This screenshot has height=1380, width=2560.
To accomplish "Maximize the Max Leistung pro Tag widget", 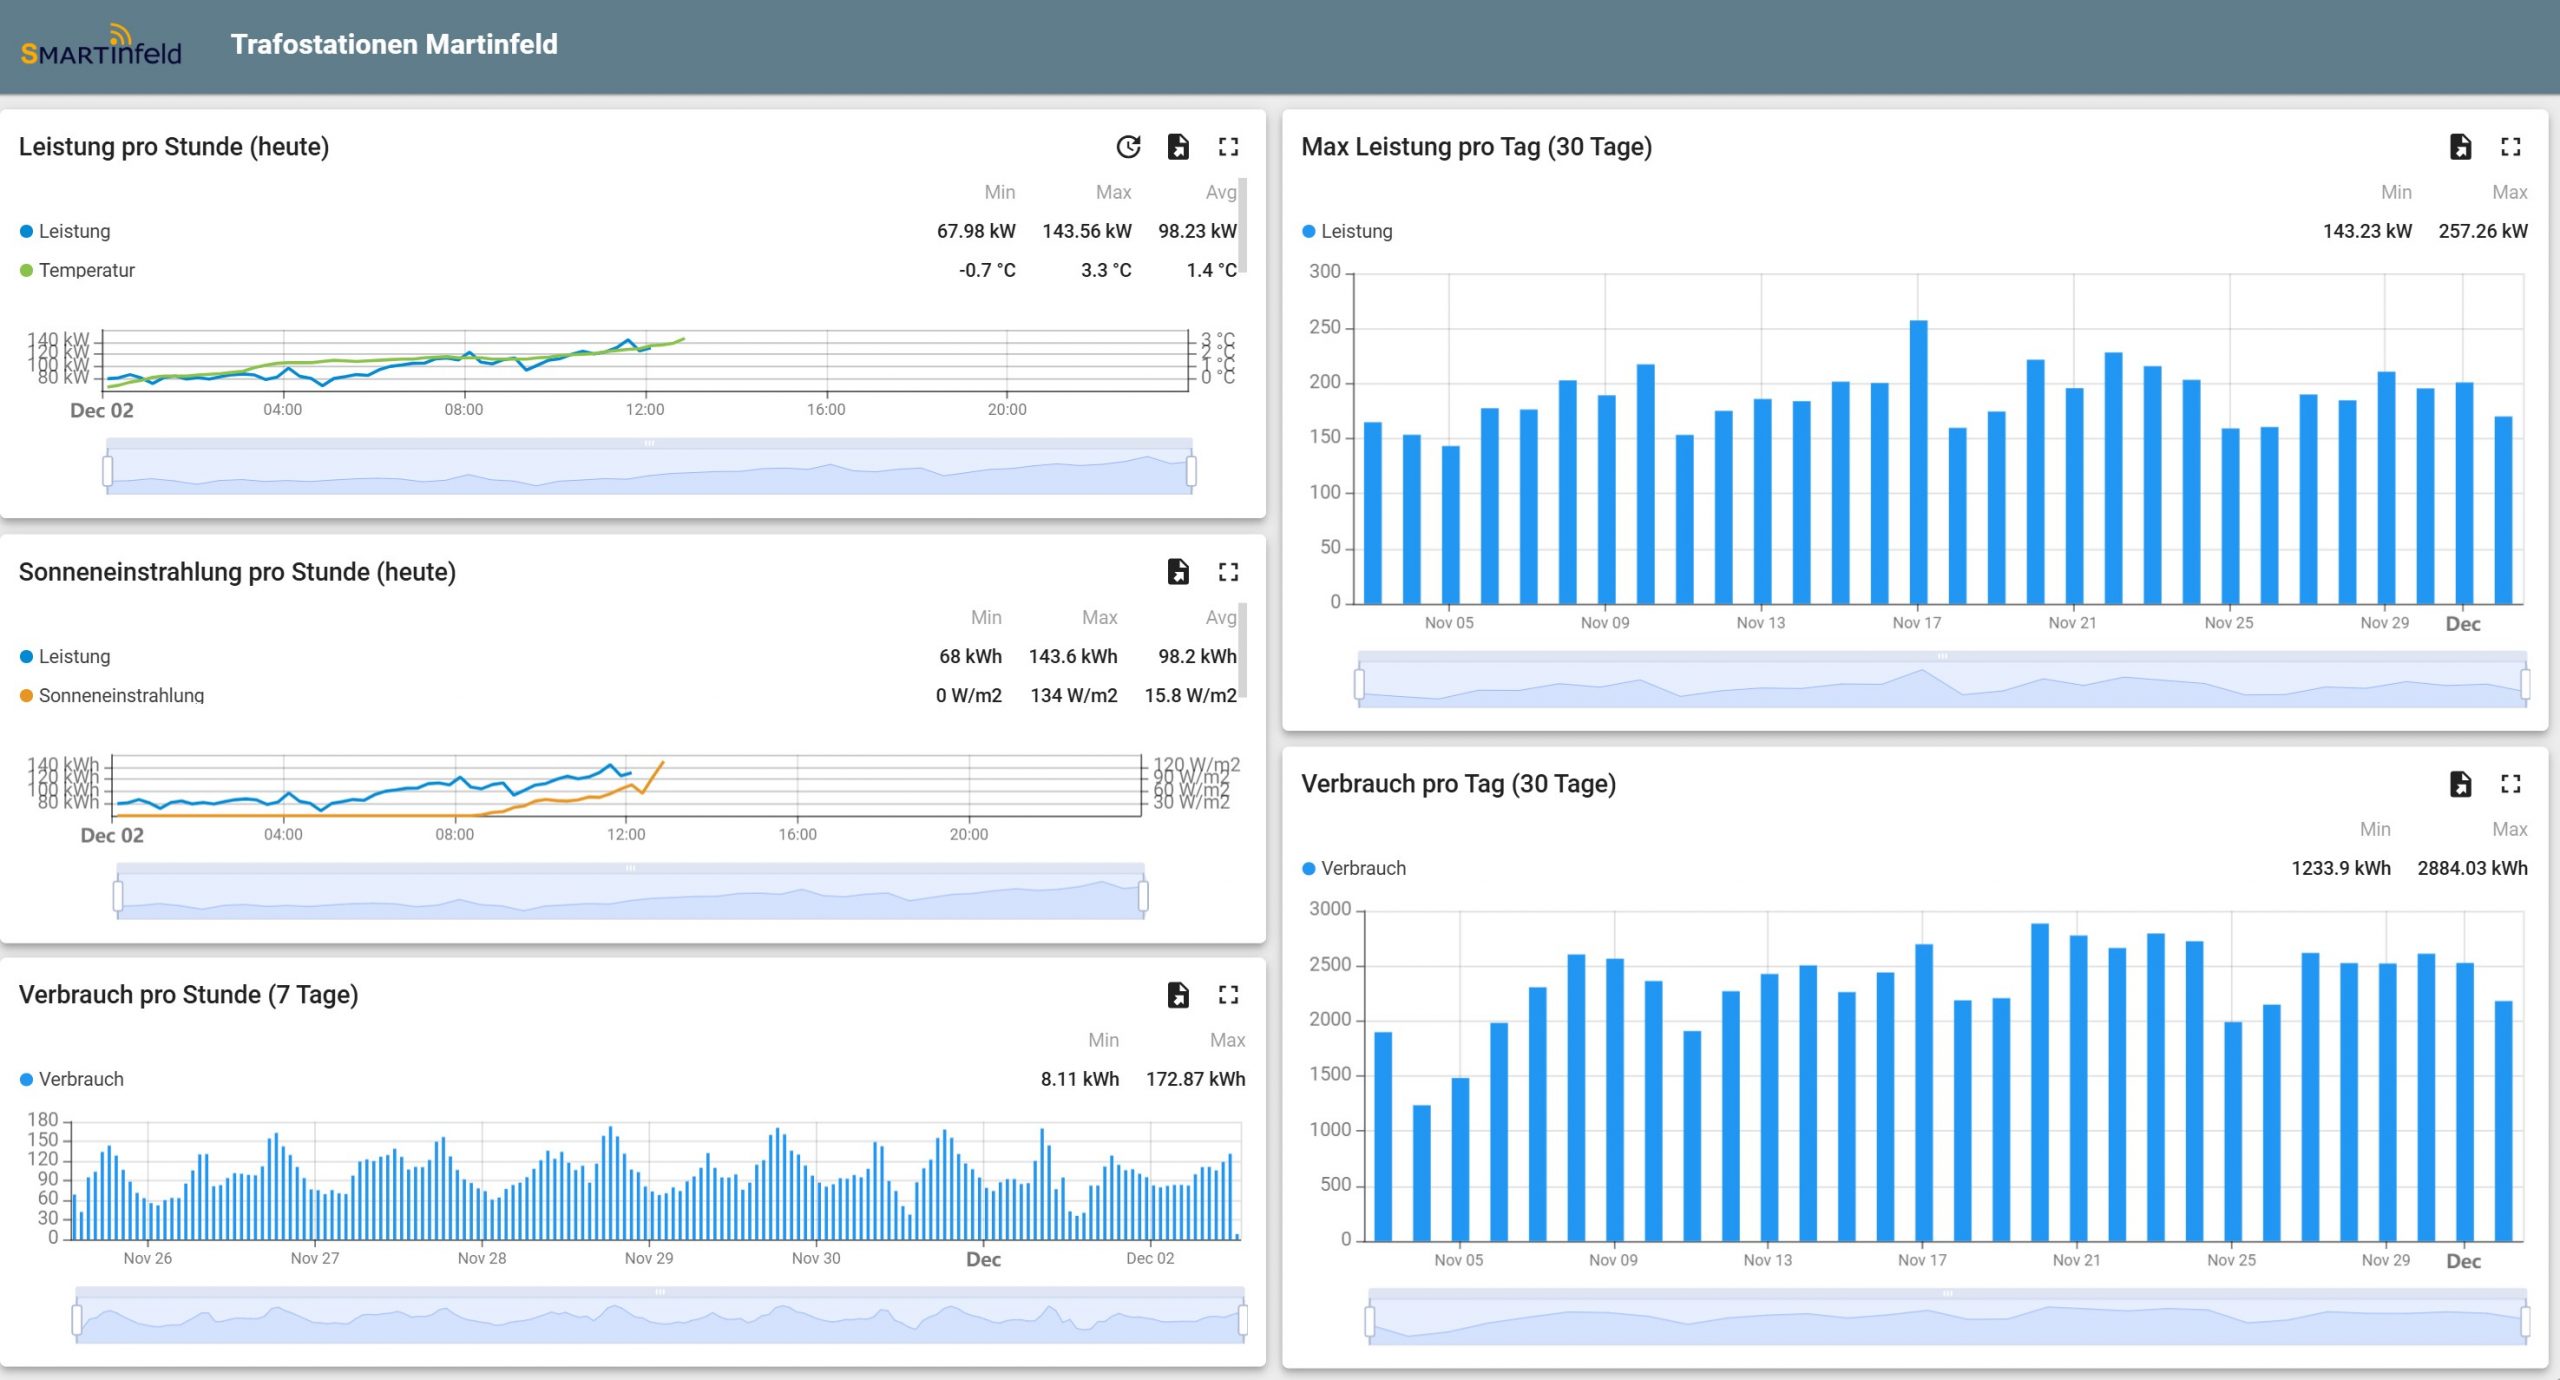I will 2510,147.
